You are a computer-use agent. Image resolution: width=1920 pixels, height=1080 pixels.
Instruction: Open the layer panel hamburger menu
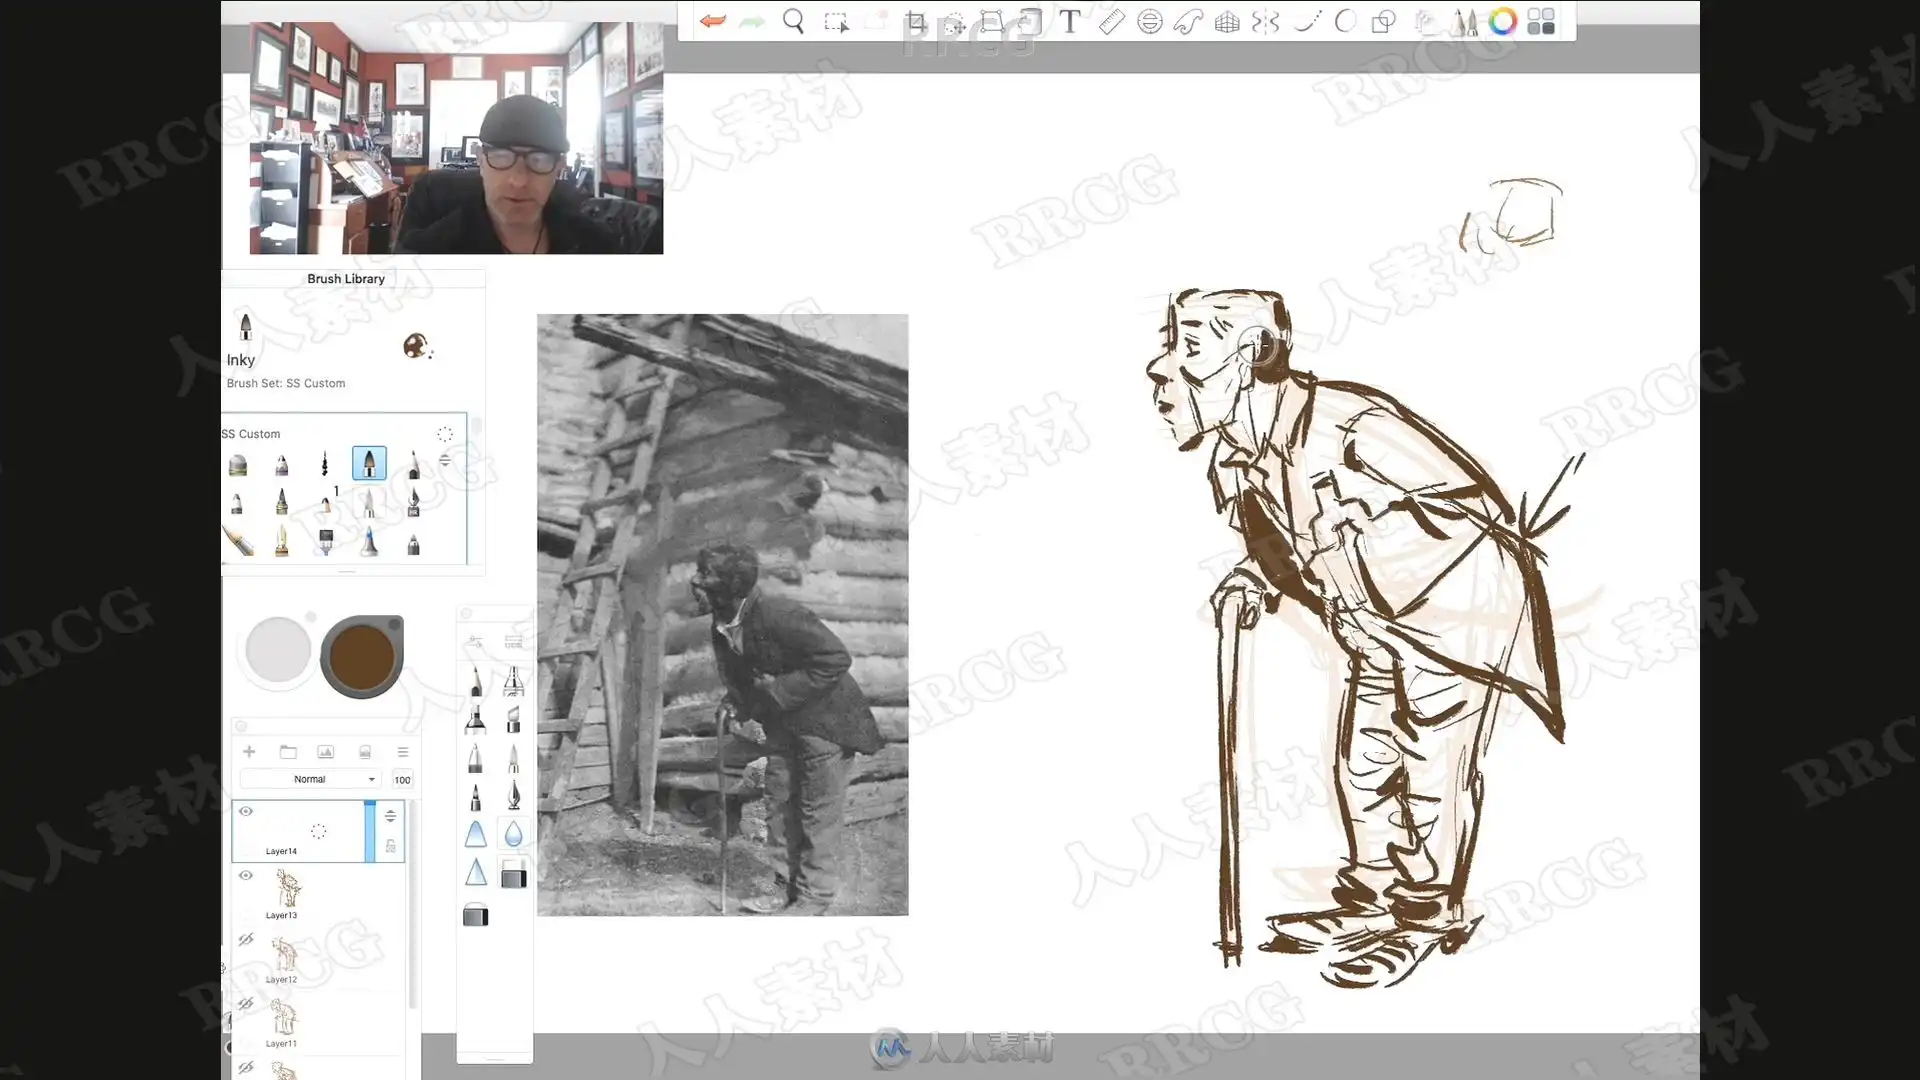(x=403, y=752)
